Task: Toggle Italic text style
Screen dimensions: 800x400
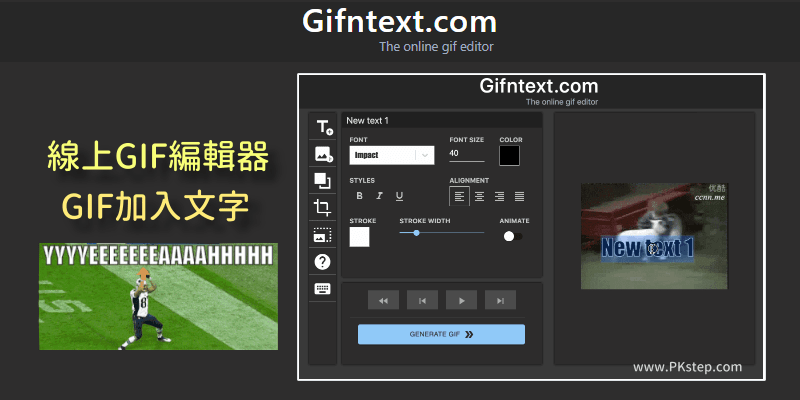Action: [x=379, y=196]
